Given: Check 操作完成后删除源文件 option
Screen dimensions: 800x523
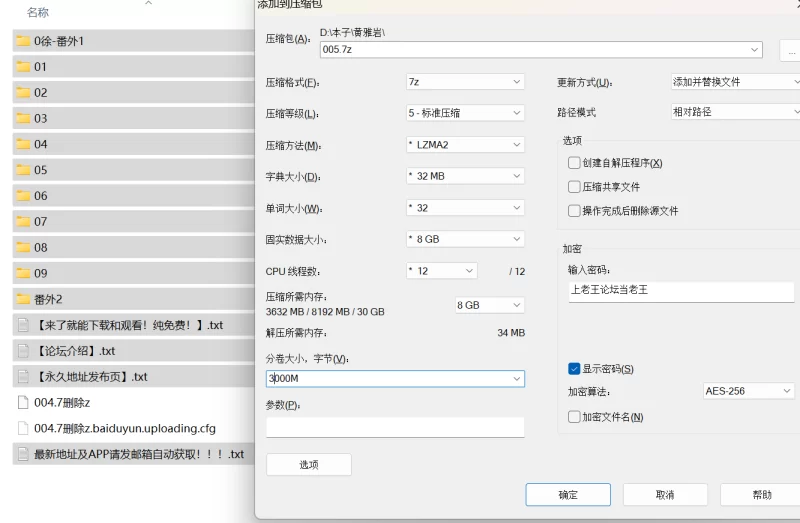Looking at the screenshot, I should 574,211.
